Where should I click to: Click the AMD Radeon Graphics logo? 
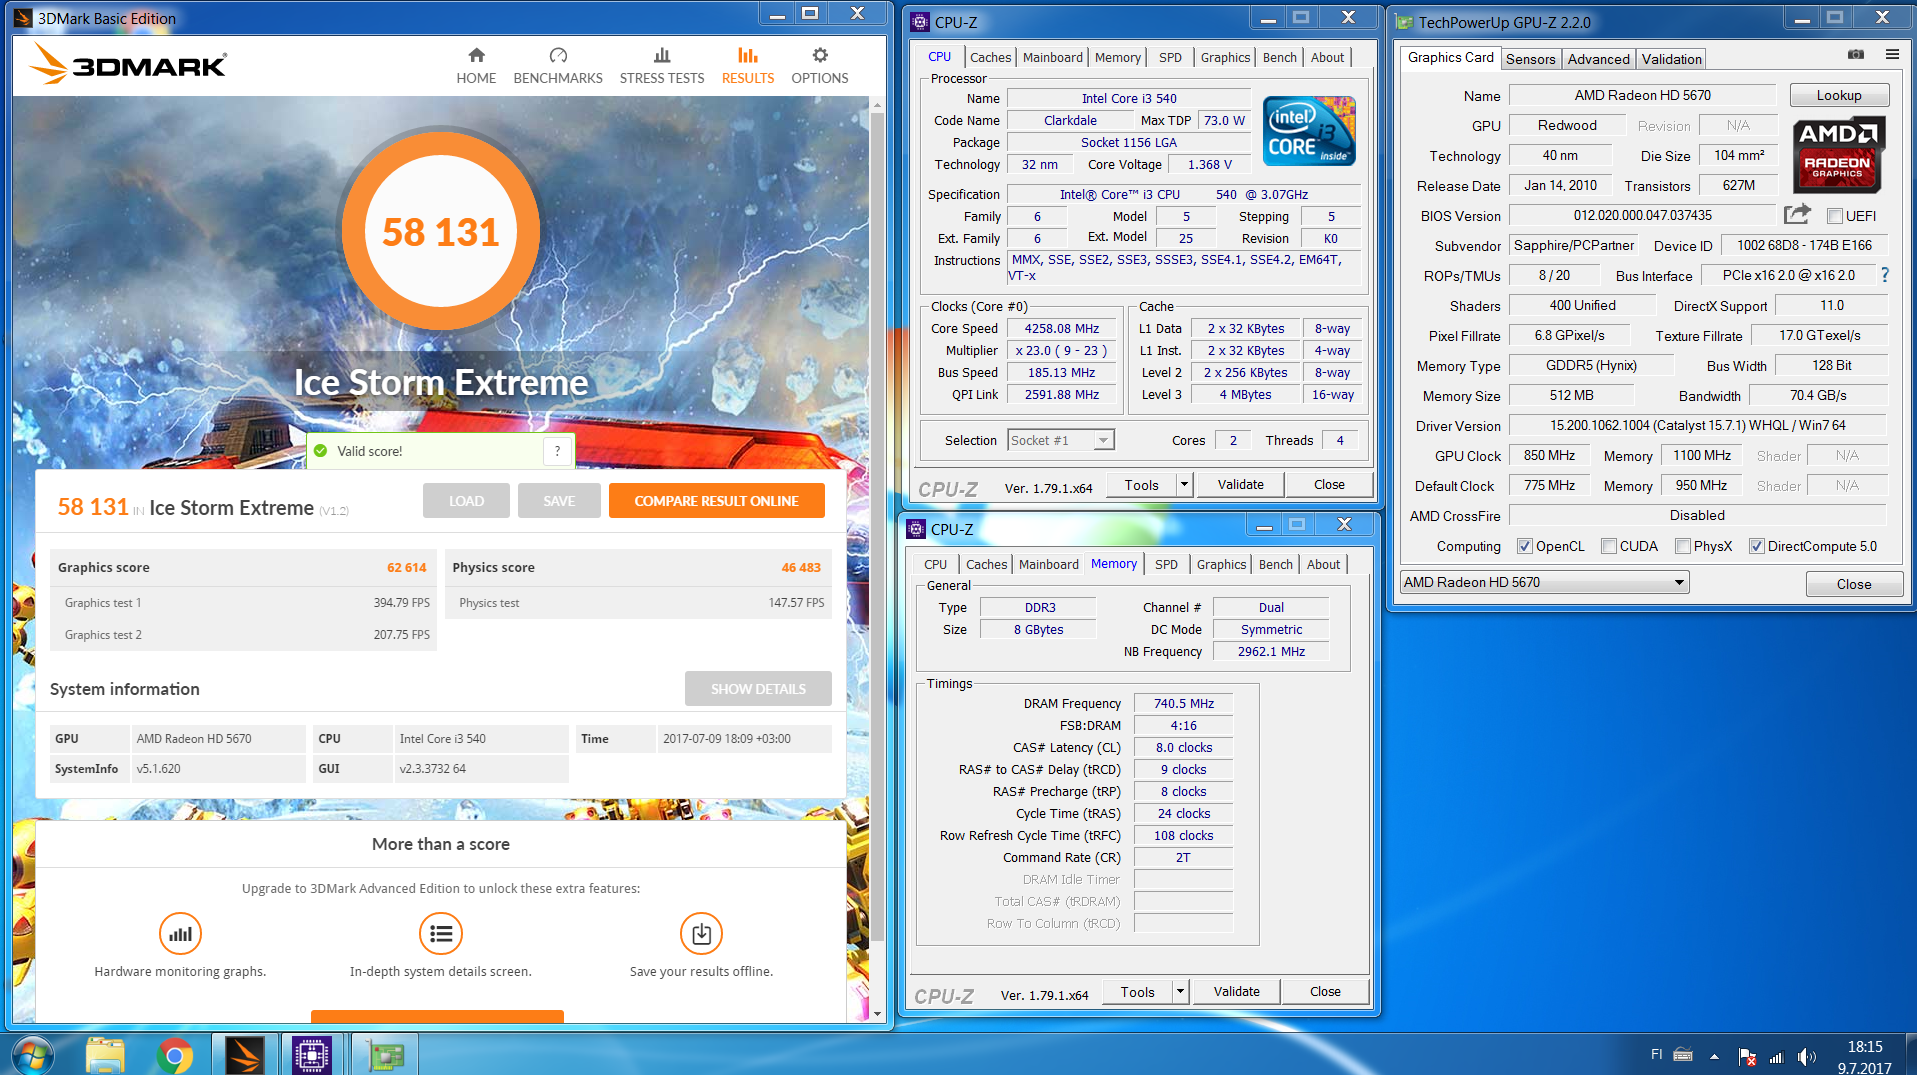pos(1838,154)
